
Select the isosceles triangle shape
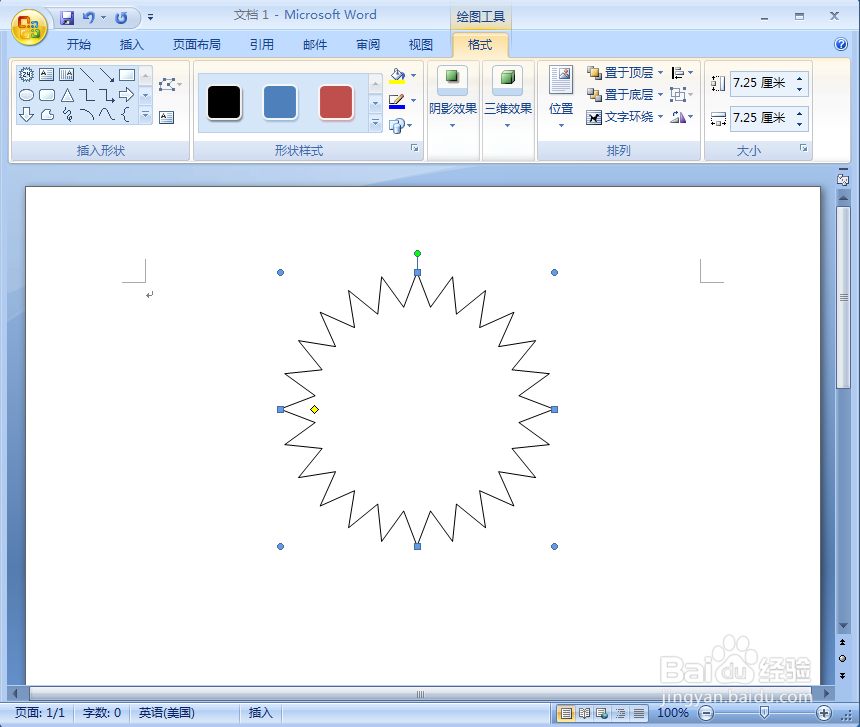67,95
